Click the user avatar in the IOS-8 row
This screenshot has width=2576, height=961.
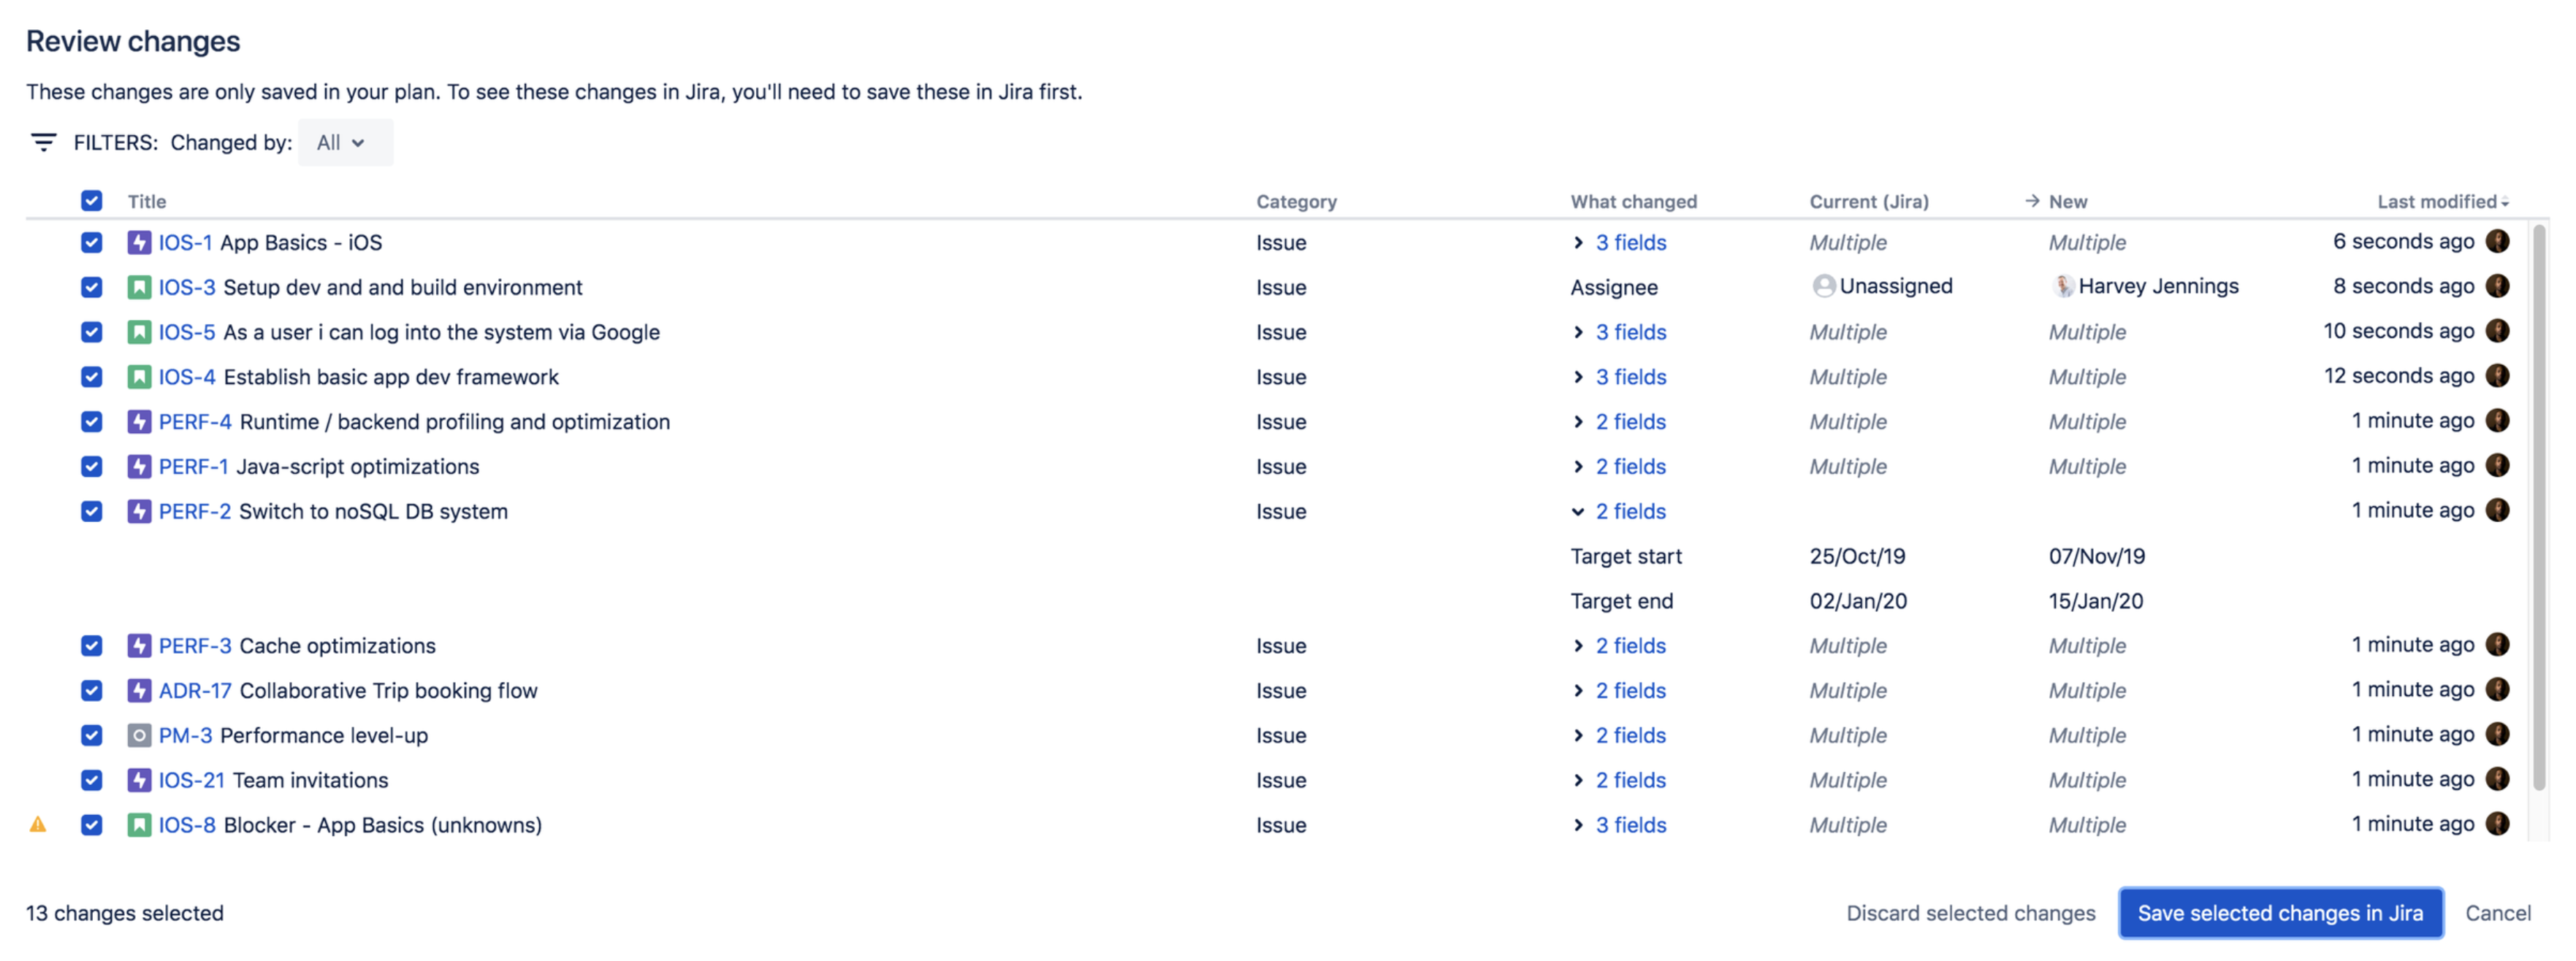pyautogui.click(x=2497, y=824)
